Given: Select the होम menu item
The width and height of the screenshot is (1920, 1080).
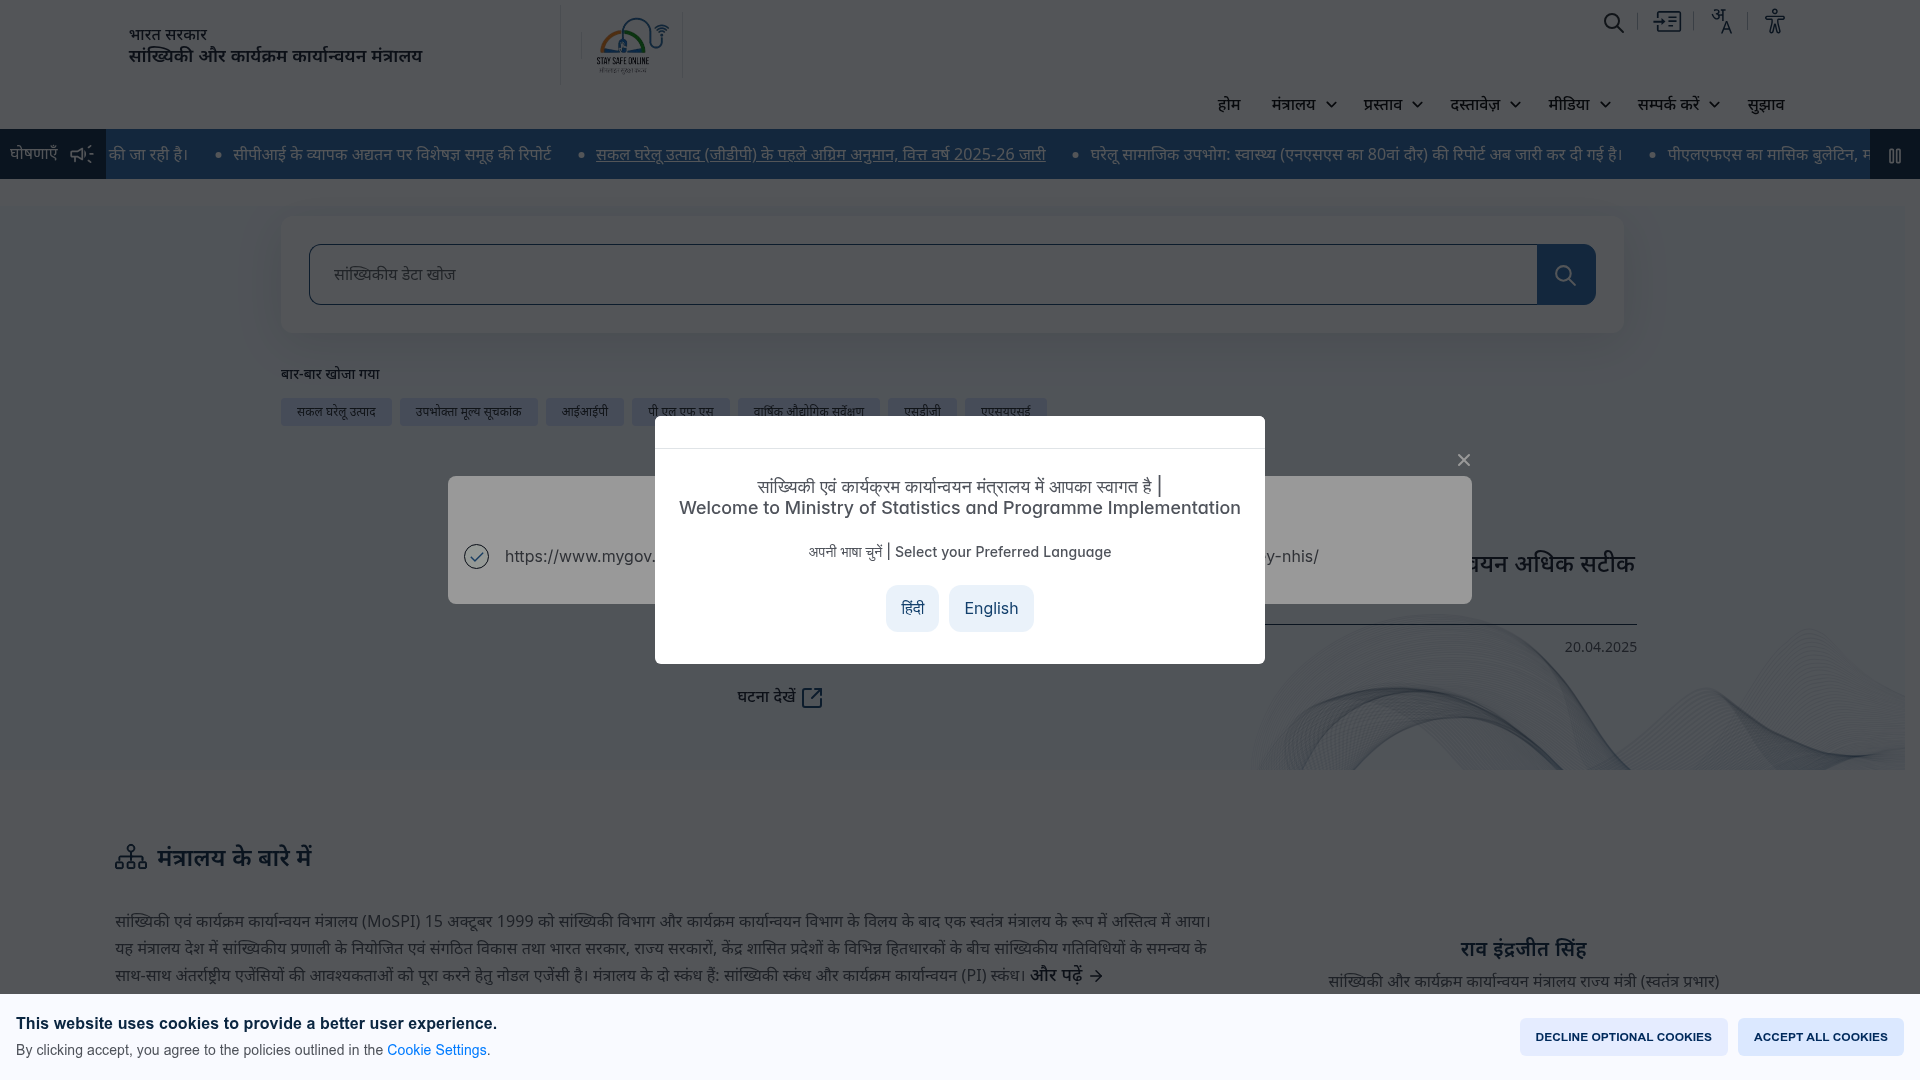Looking at the screenshot, I should (x=1229, y=104).
